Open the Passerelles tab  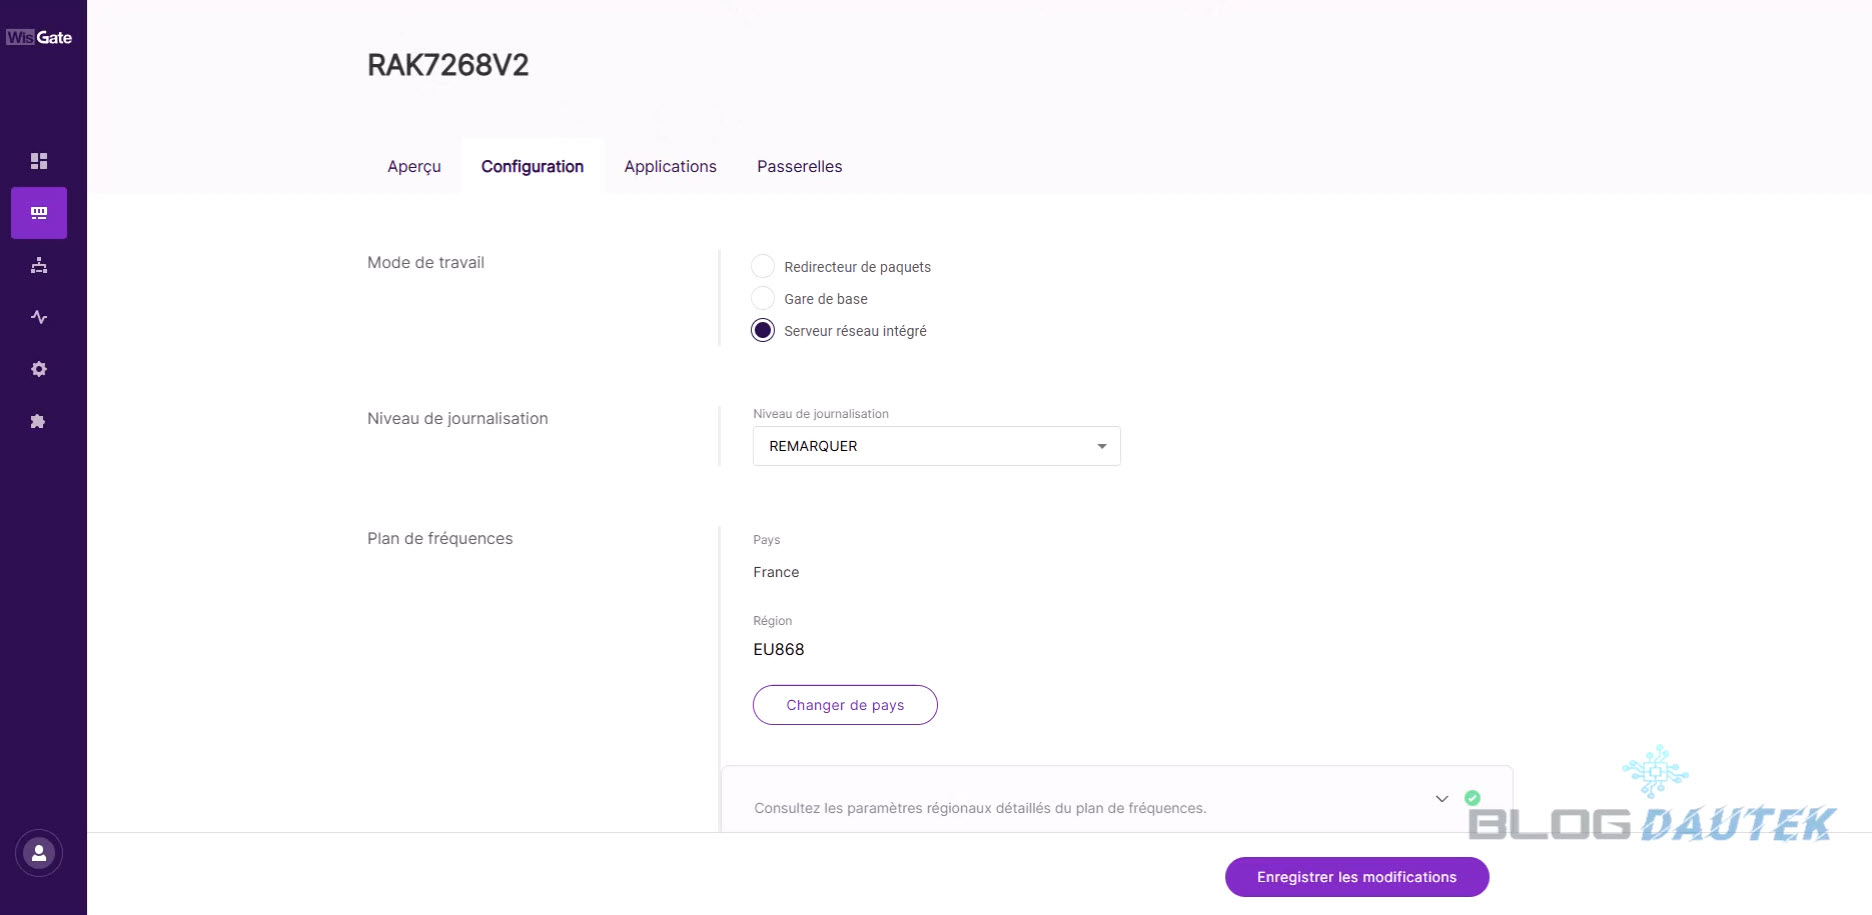[x=799, y=166]
